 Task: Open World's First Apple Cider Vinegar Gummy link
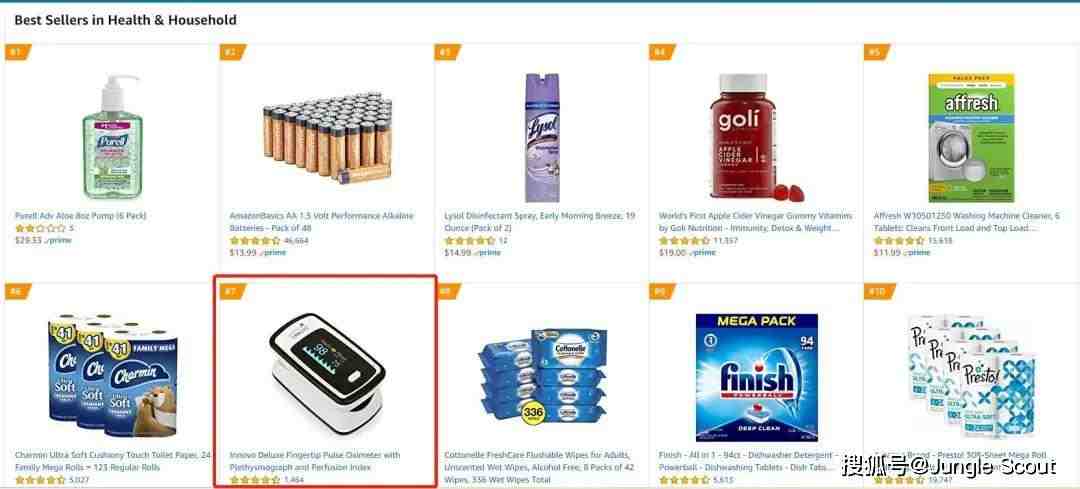(x=756, y=222)
